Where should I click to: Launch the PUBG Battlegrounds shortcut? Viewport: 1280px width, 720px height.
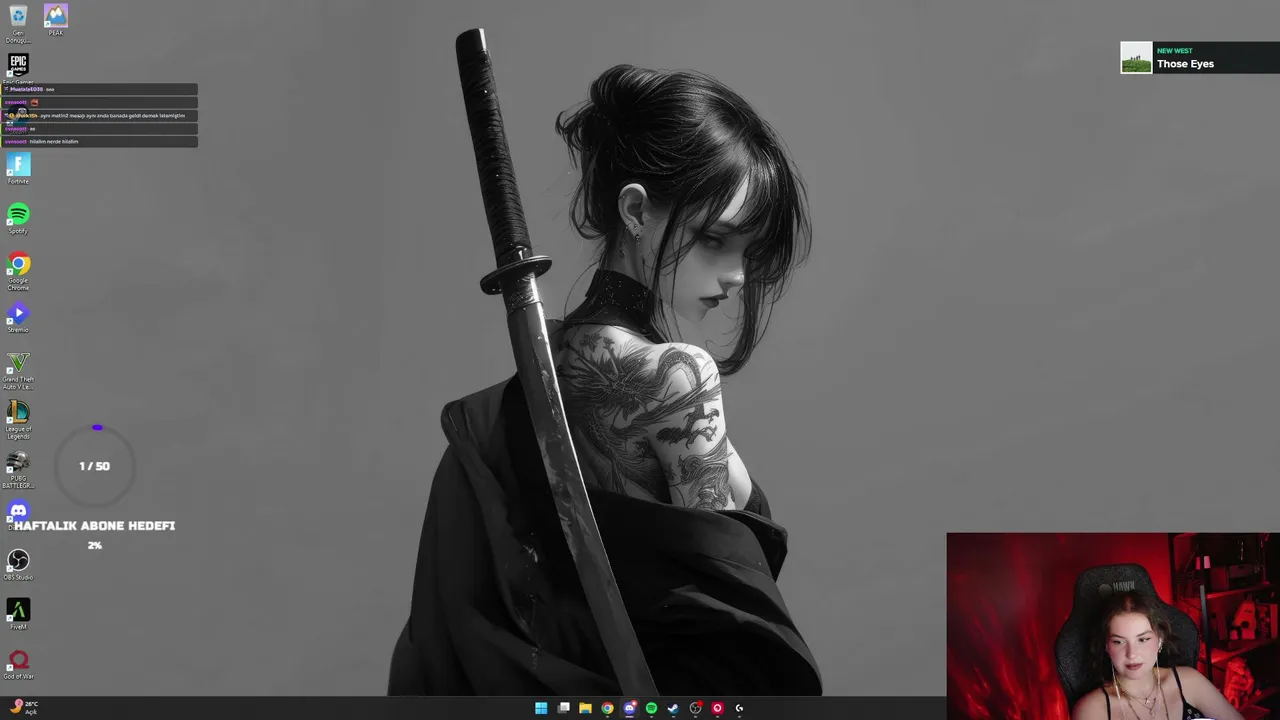tap(18, 470)
